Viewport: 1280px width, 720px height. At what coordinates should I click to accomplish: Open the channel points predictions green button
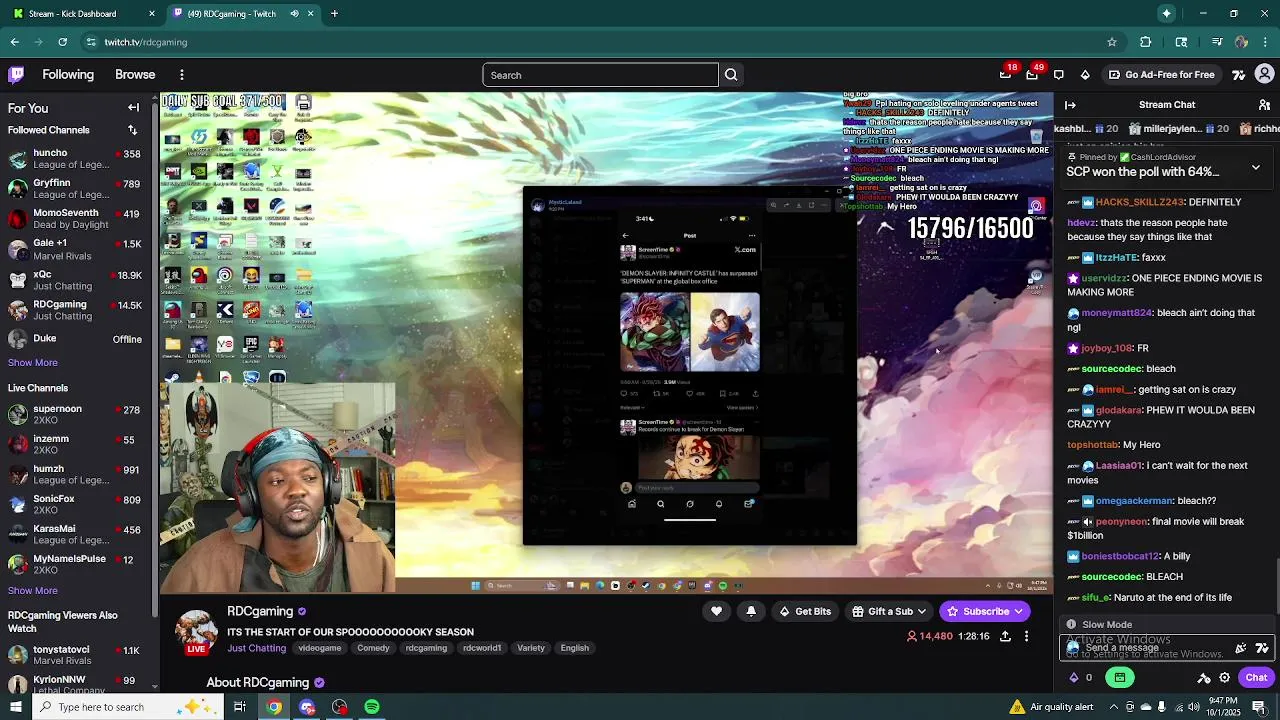point(1120,677)
